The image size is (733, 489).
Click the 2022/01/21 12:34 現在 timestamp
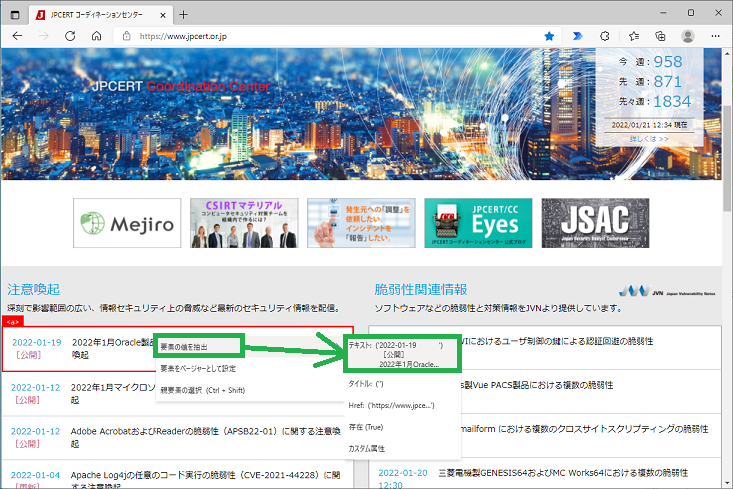(649, 125)
